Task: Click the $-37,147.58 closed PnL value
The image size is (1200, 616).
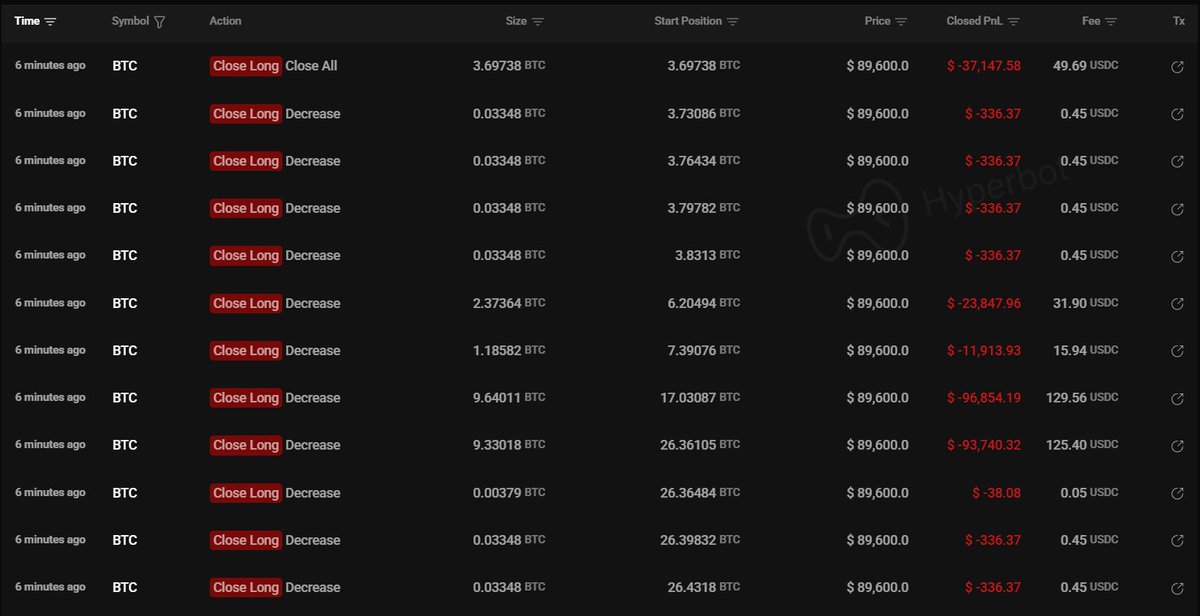Action: (983, 66)
